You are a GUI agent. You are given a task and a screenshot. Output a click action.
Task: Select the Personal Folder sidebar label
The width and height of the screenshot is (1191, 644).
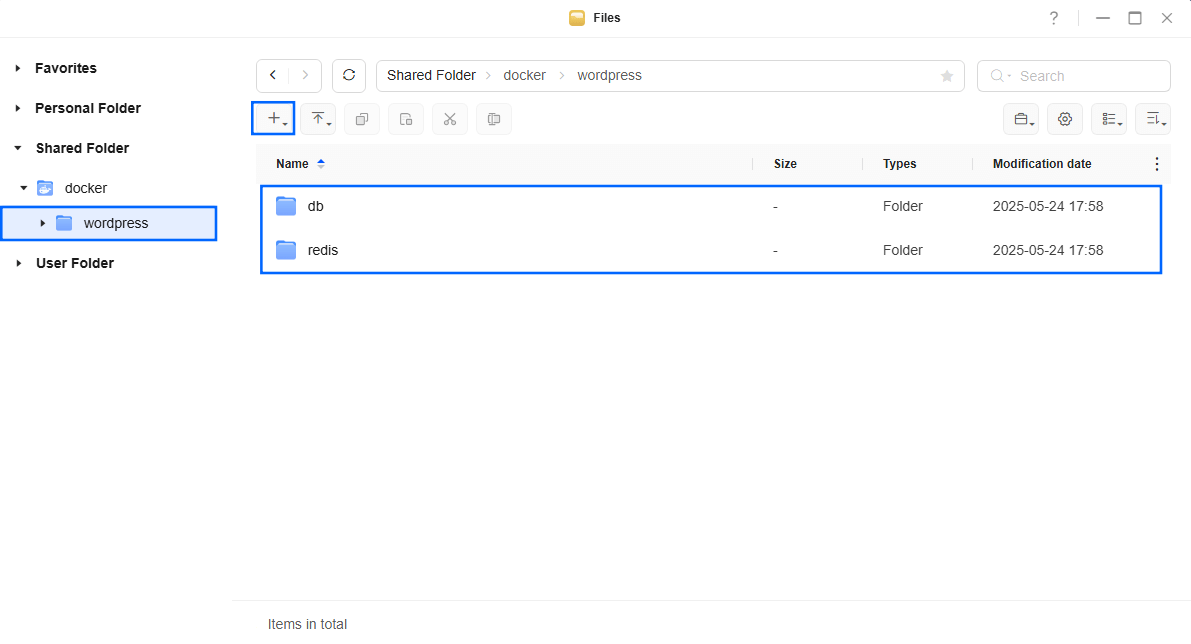(88, 109)
